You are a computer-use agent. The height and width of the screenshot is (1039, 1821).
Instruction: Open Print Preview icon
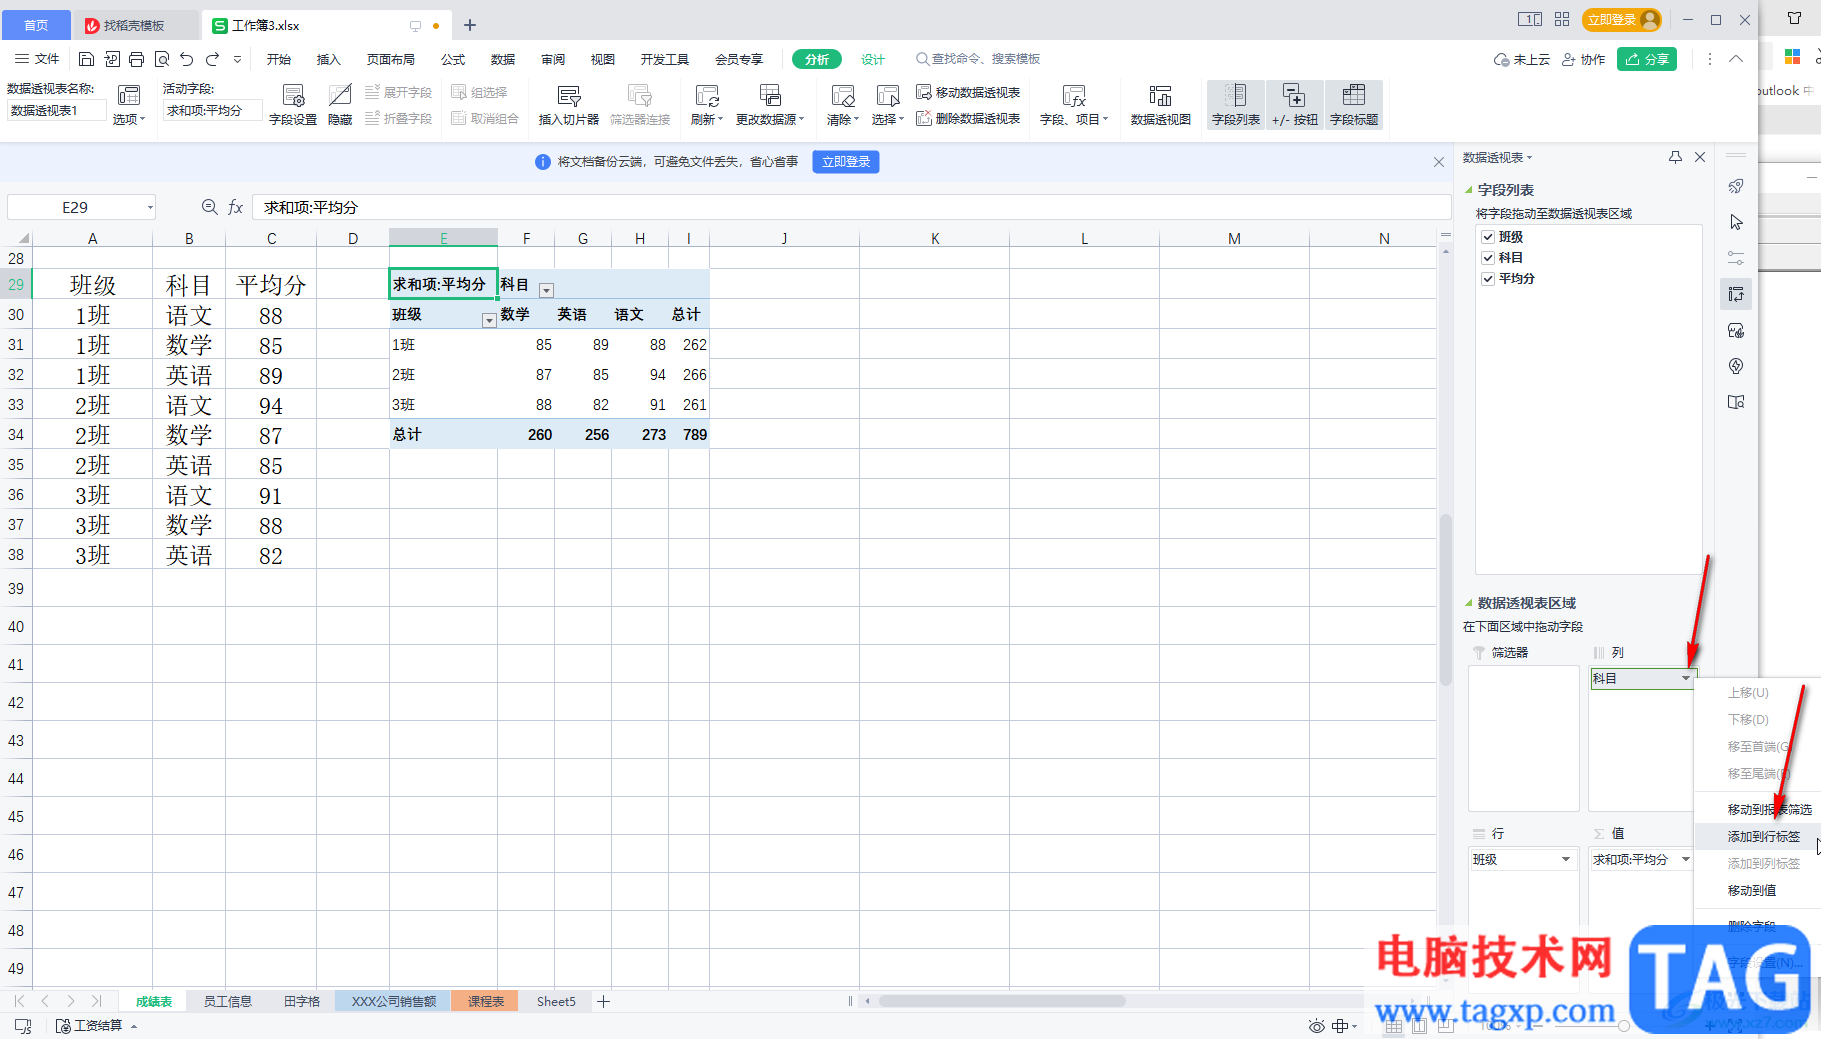(162, 59)
